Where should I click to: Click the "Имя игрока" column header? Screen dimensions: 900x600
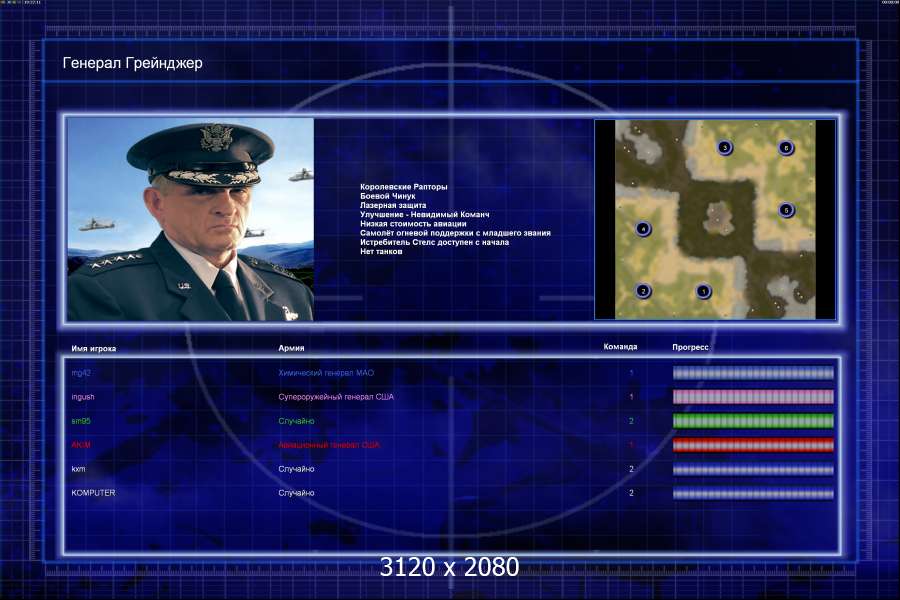click(94, 349)
